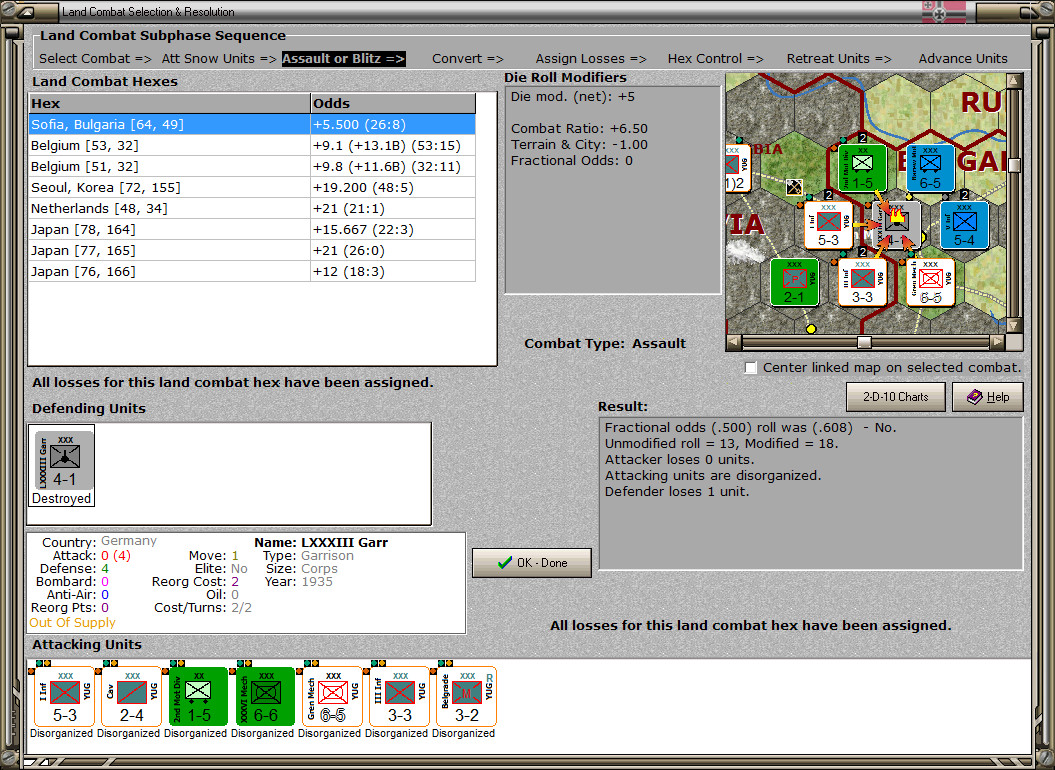
Task: Click the Terrain & City: -1.00 line
Action: [579, 144]
